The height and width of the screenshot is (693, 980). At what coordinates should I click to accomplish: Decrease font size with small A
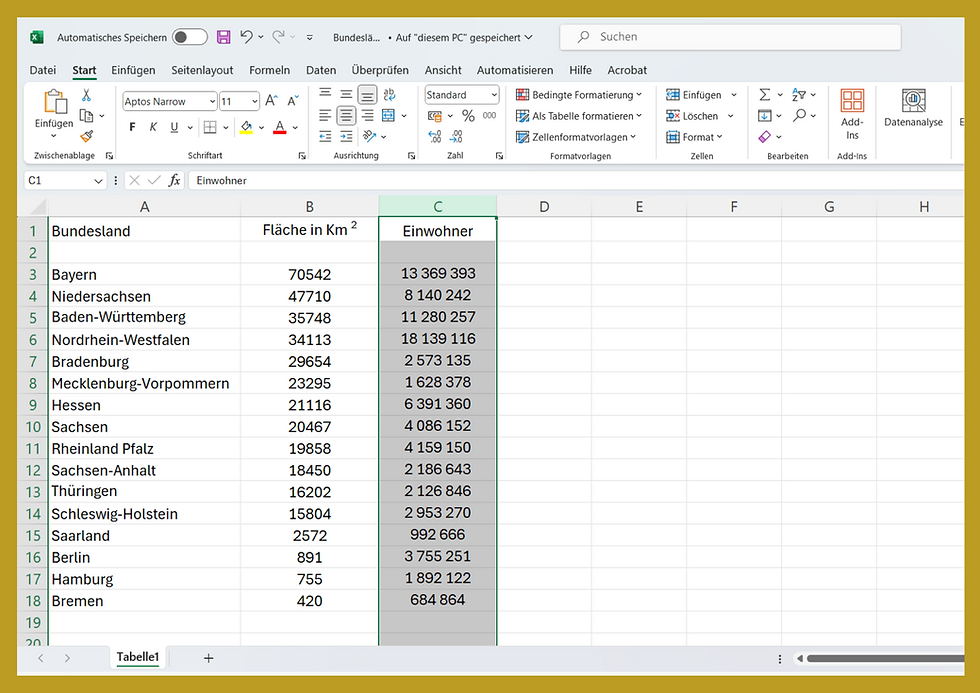point(293,101)
